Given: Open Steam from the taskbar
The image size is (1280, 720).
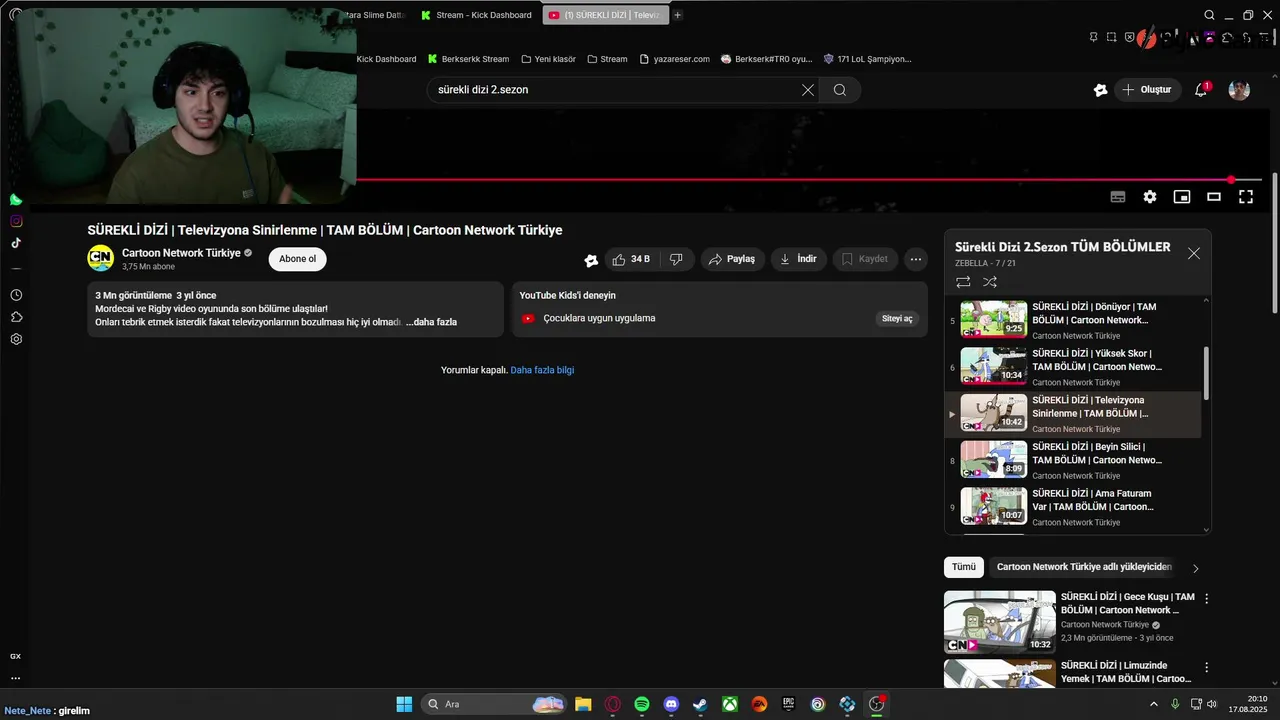Looking at the screenshot, I should (x=700, y=704).
